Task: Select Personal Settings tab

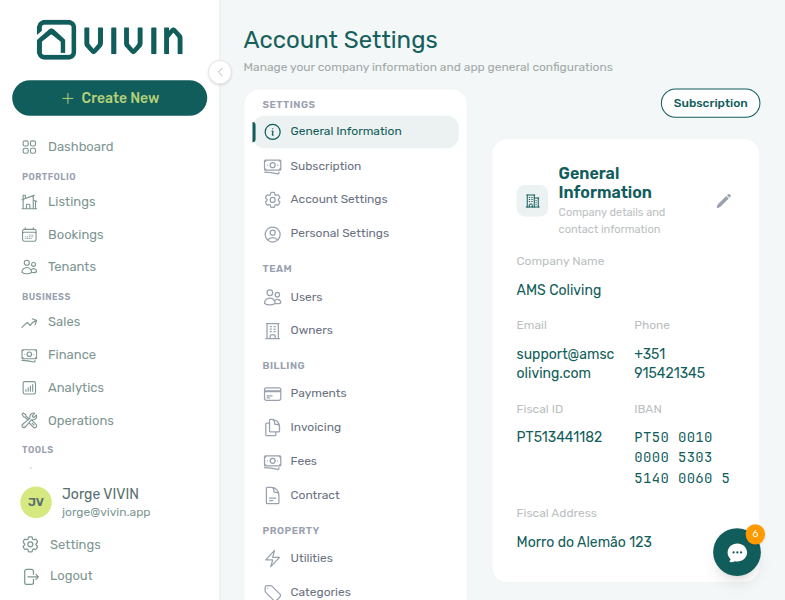Action: 339,233
